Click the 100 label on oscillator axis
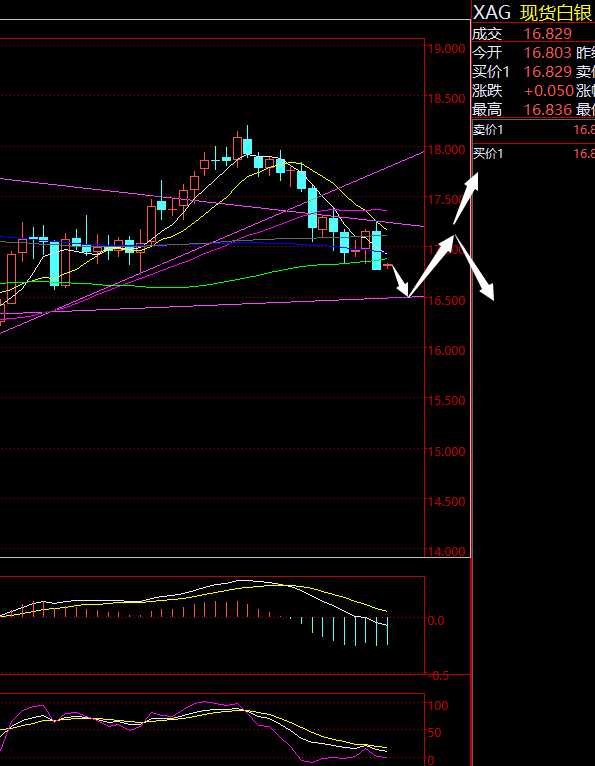Screen dimensions: 595x766 (438, 705)
